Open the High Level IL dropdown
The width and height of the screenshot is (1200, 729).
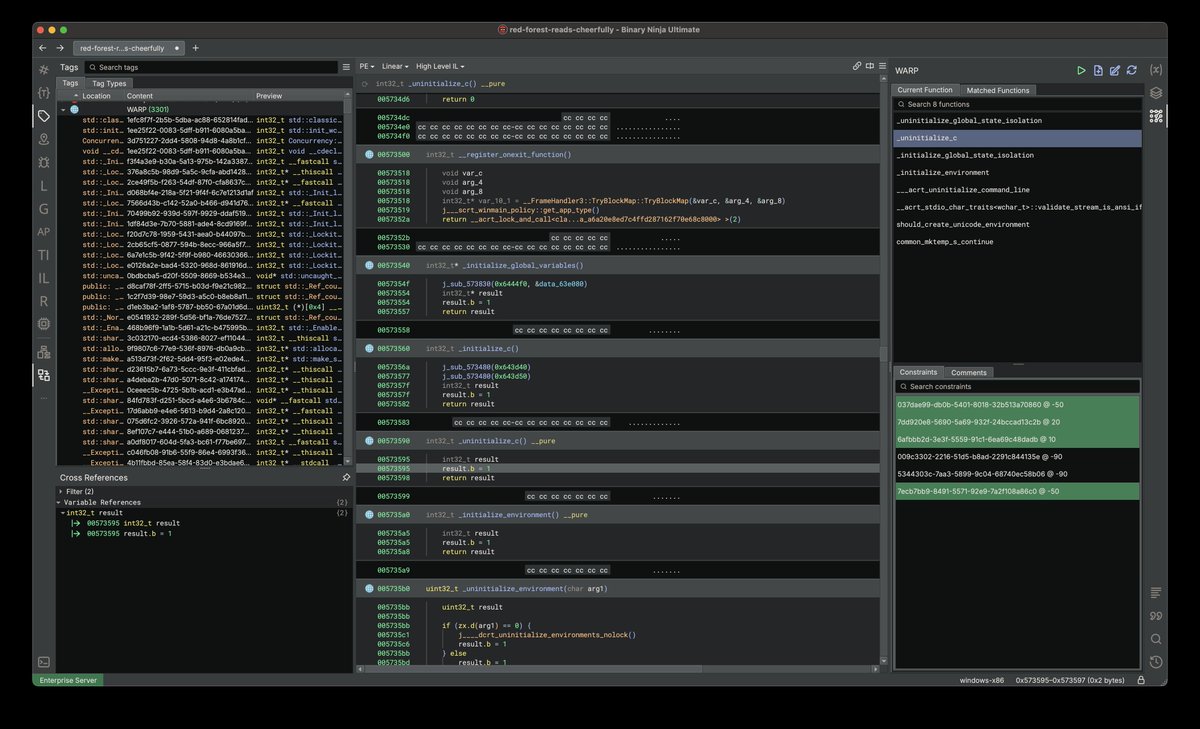coord(442,66)
